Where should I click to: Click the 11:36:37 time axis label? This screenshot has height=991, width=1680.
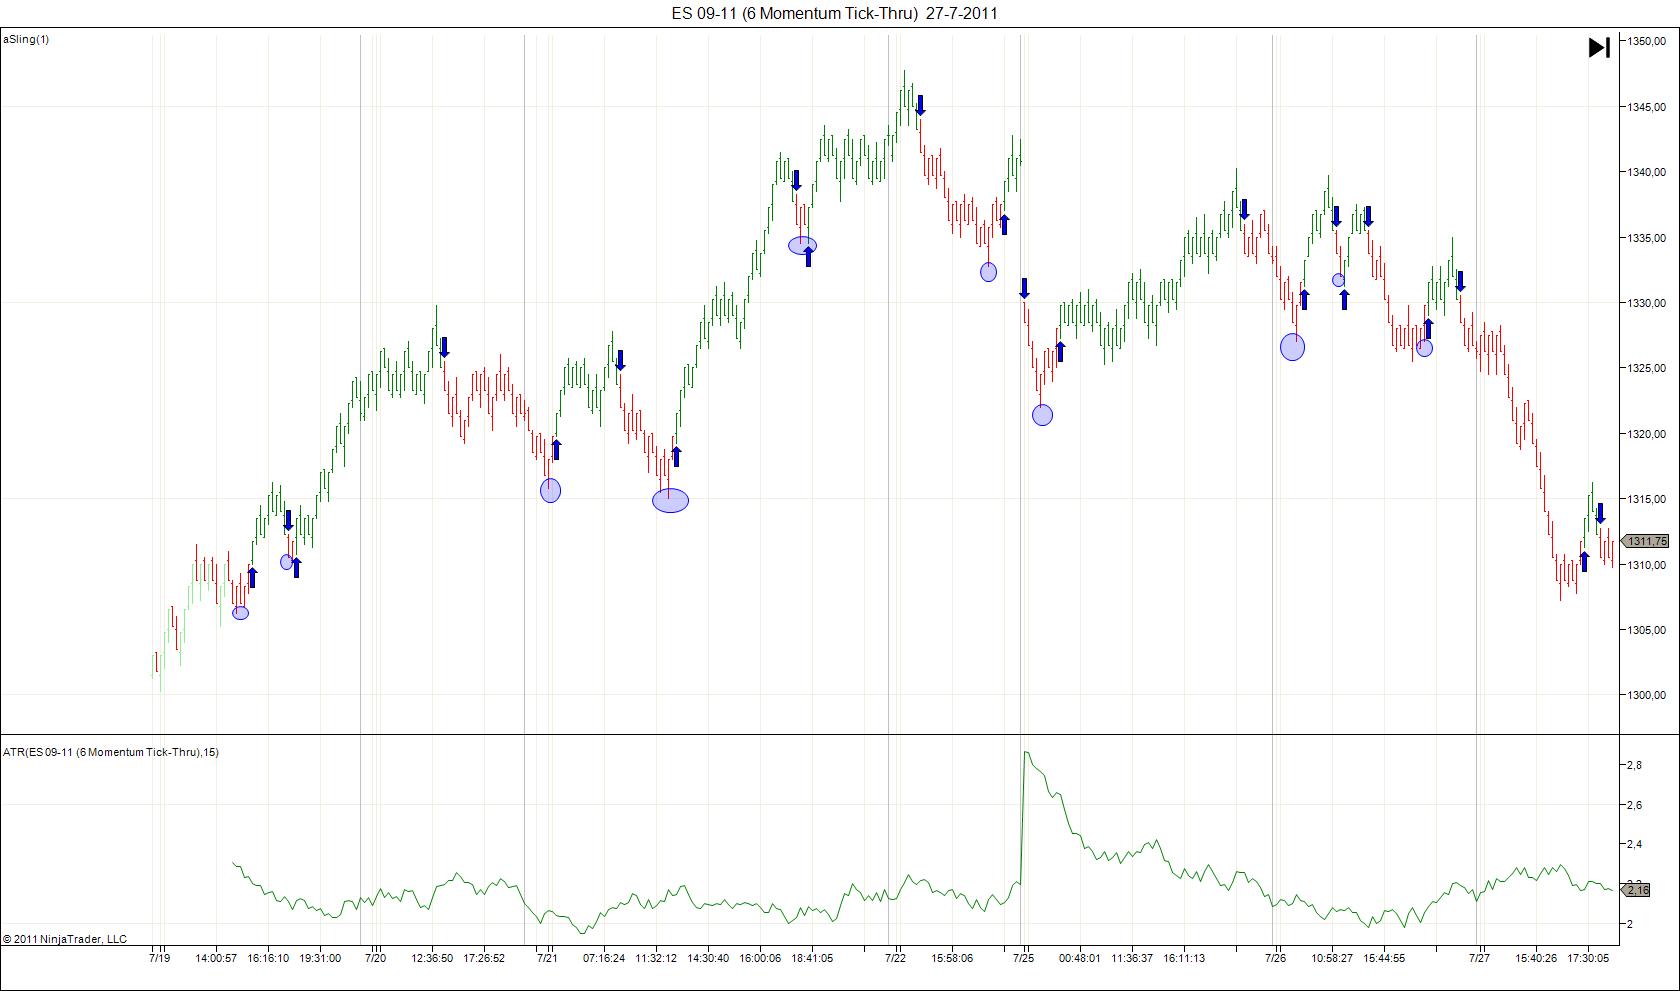pos(1132,958)
